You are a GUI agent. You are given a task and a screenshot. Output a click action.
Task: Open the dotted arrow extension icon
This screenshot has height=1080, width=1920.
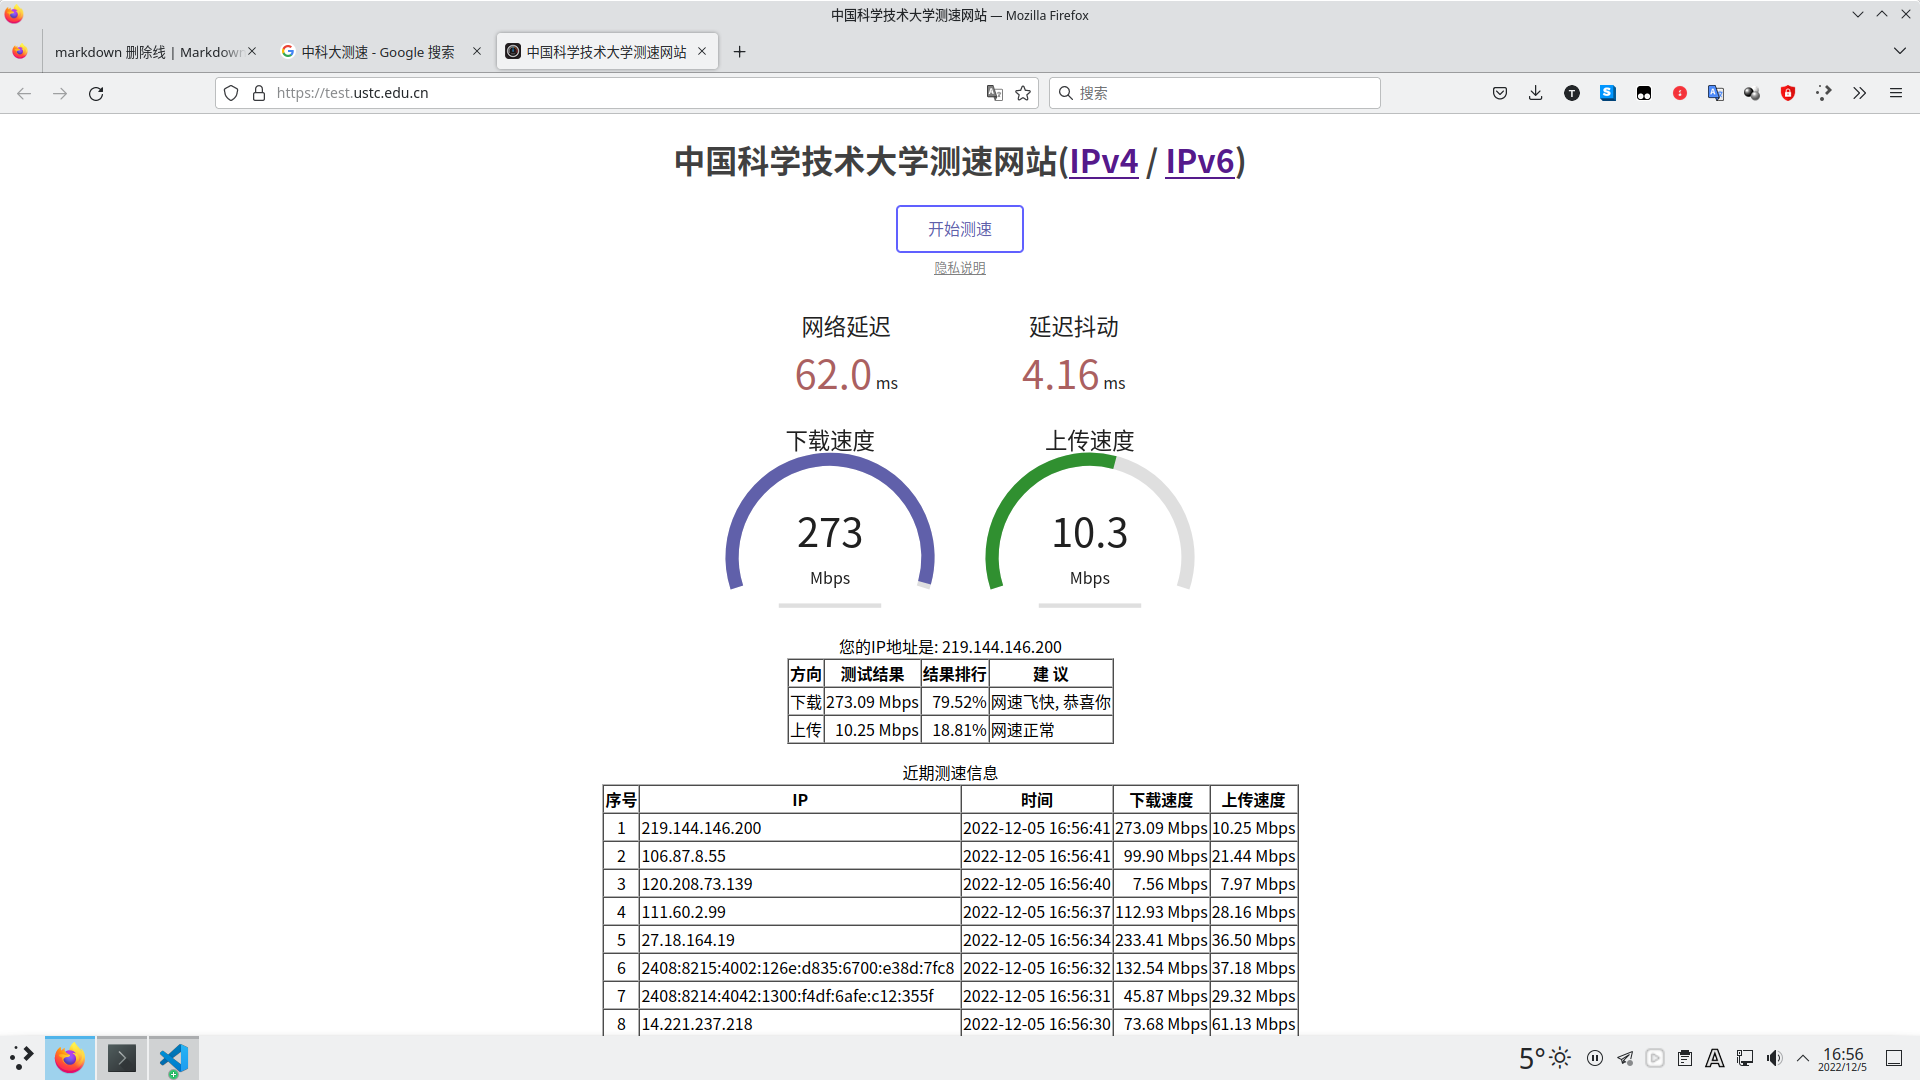pos(1824,93)
